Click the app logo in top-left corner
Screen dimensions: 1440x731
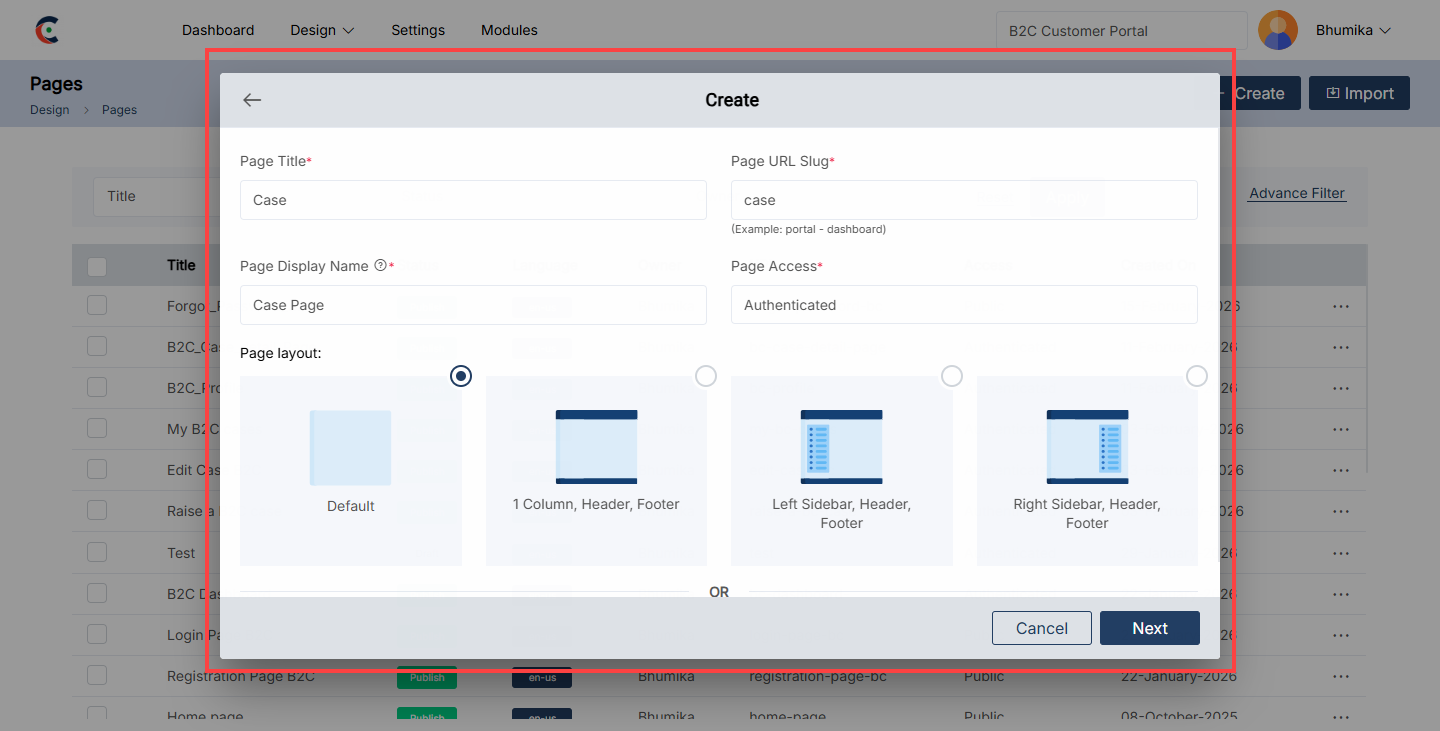(x=46, y=30)
